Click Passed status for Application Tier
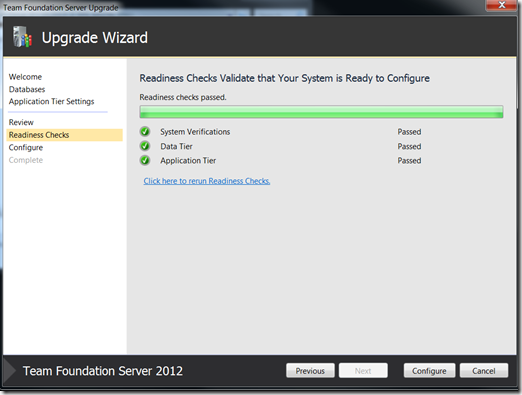This screenshot has width=522, height=395. (x=409, y=161)
